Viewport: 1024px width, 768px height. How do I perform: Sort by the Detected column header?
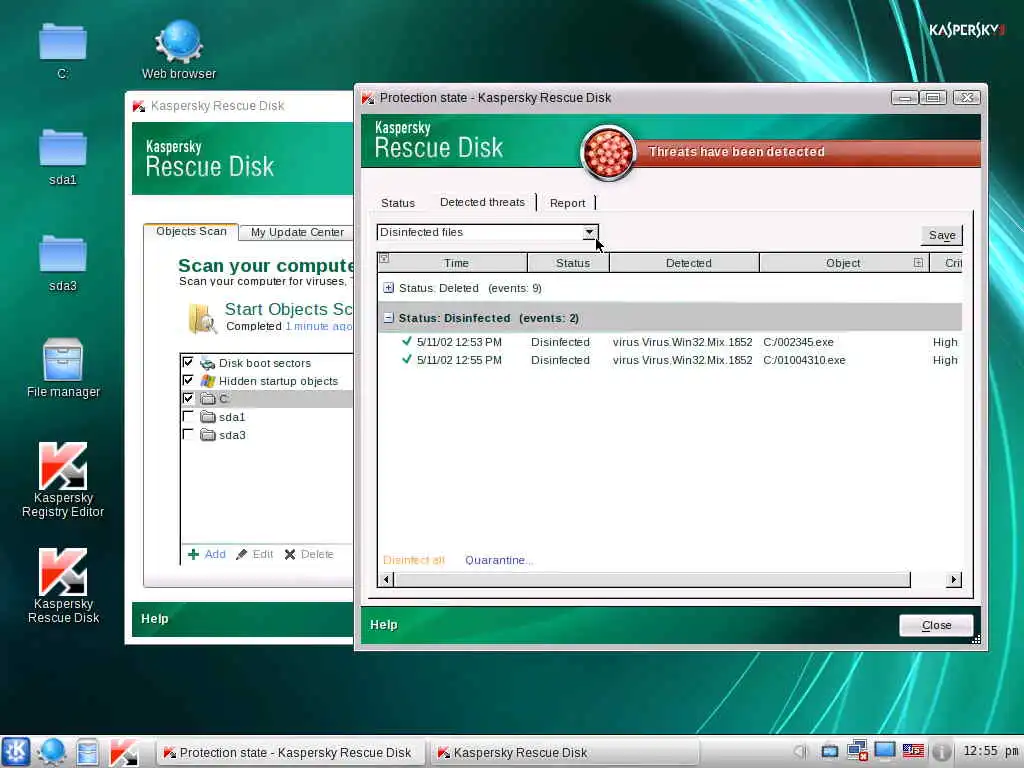pos(684,263)
